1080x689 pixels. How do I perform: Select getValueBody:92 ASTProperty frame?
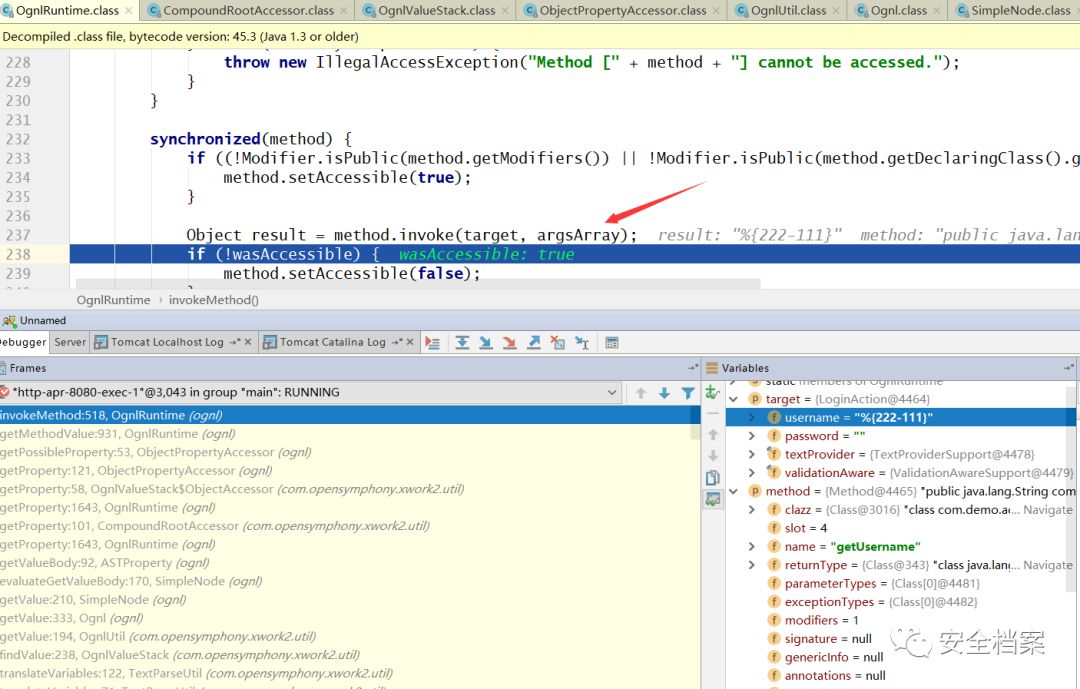point(349,563)
